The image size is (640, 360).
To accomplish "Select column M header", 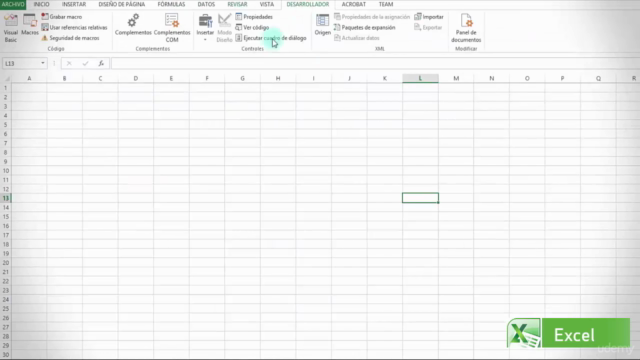I will [456, 78].
